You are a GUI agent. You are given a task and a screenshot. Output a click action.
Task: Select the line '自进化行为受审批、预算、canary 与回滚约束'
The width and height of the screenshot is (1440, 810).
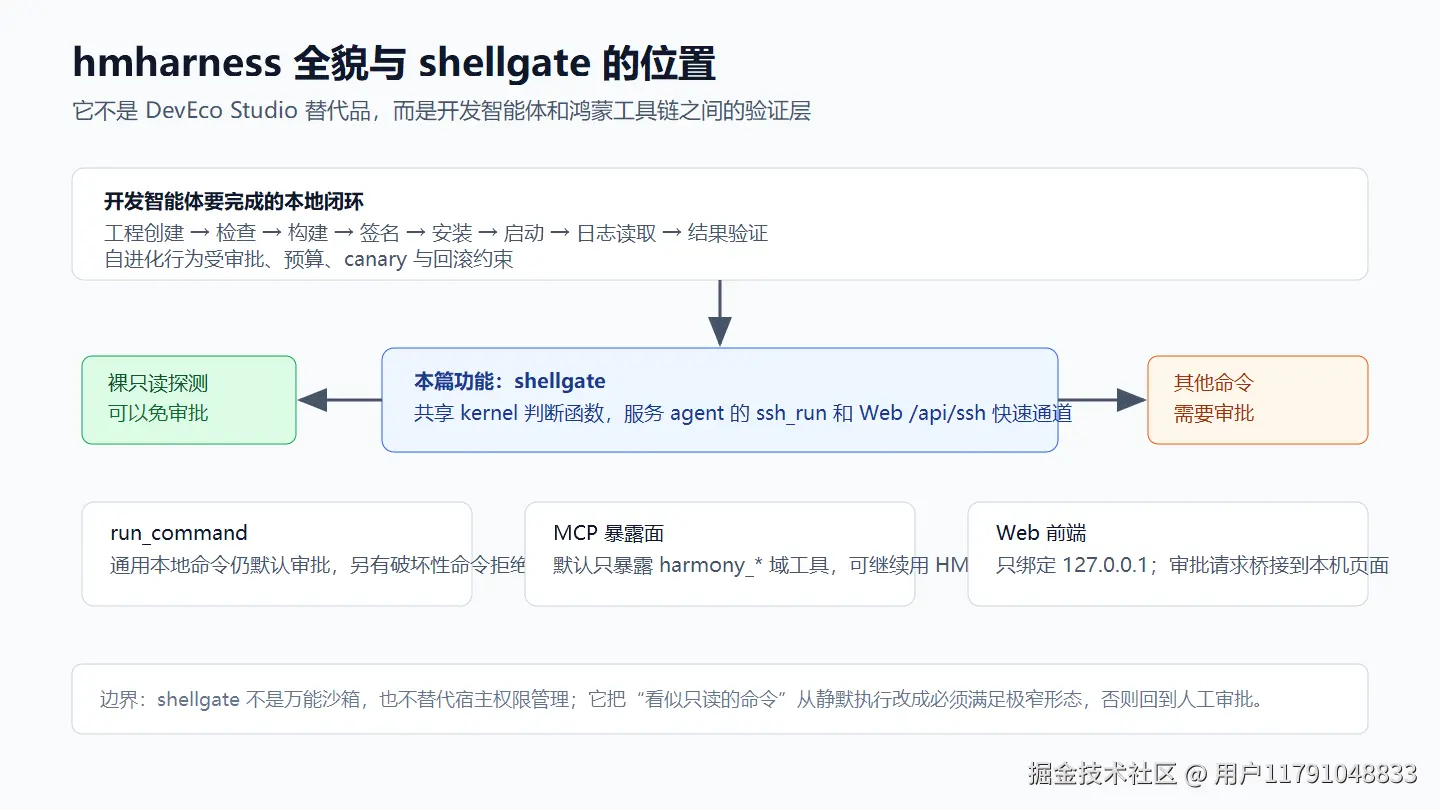(309, 259)
